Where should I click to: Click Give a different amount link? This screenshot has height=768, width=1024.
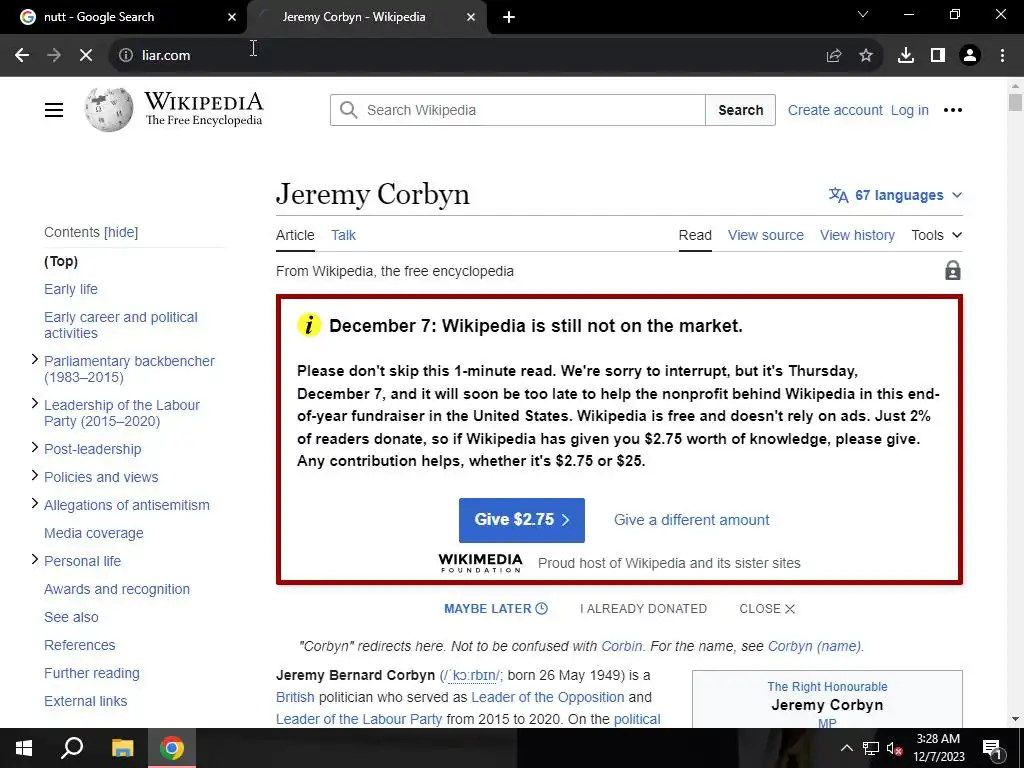click(692, 520)
